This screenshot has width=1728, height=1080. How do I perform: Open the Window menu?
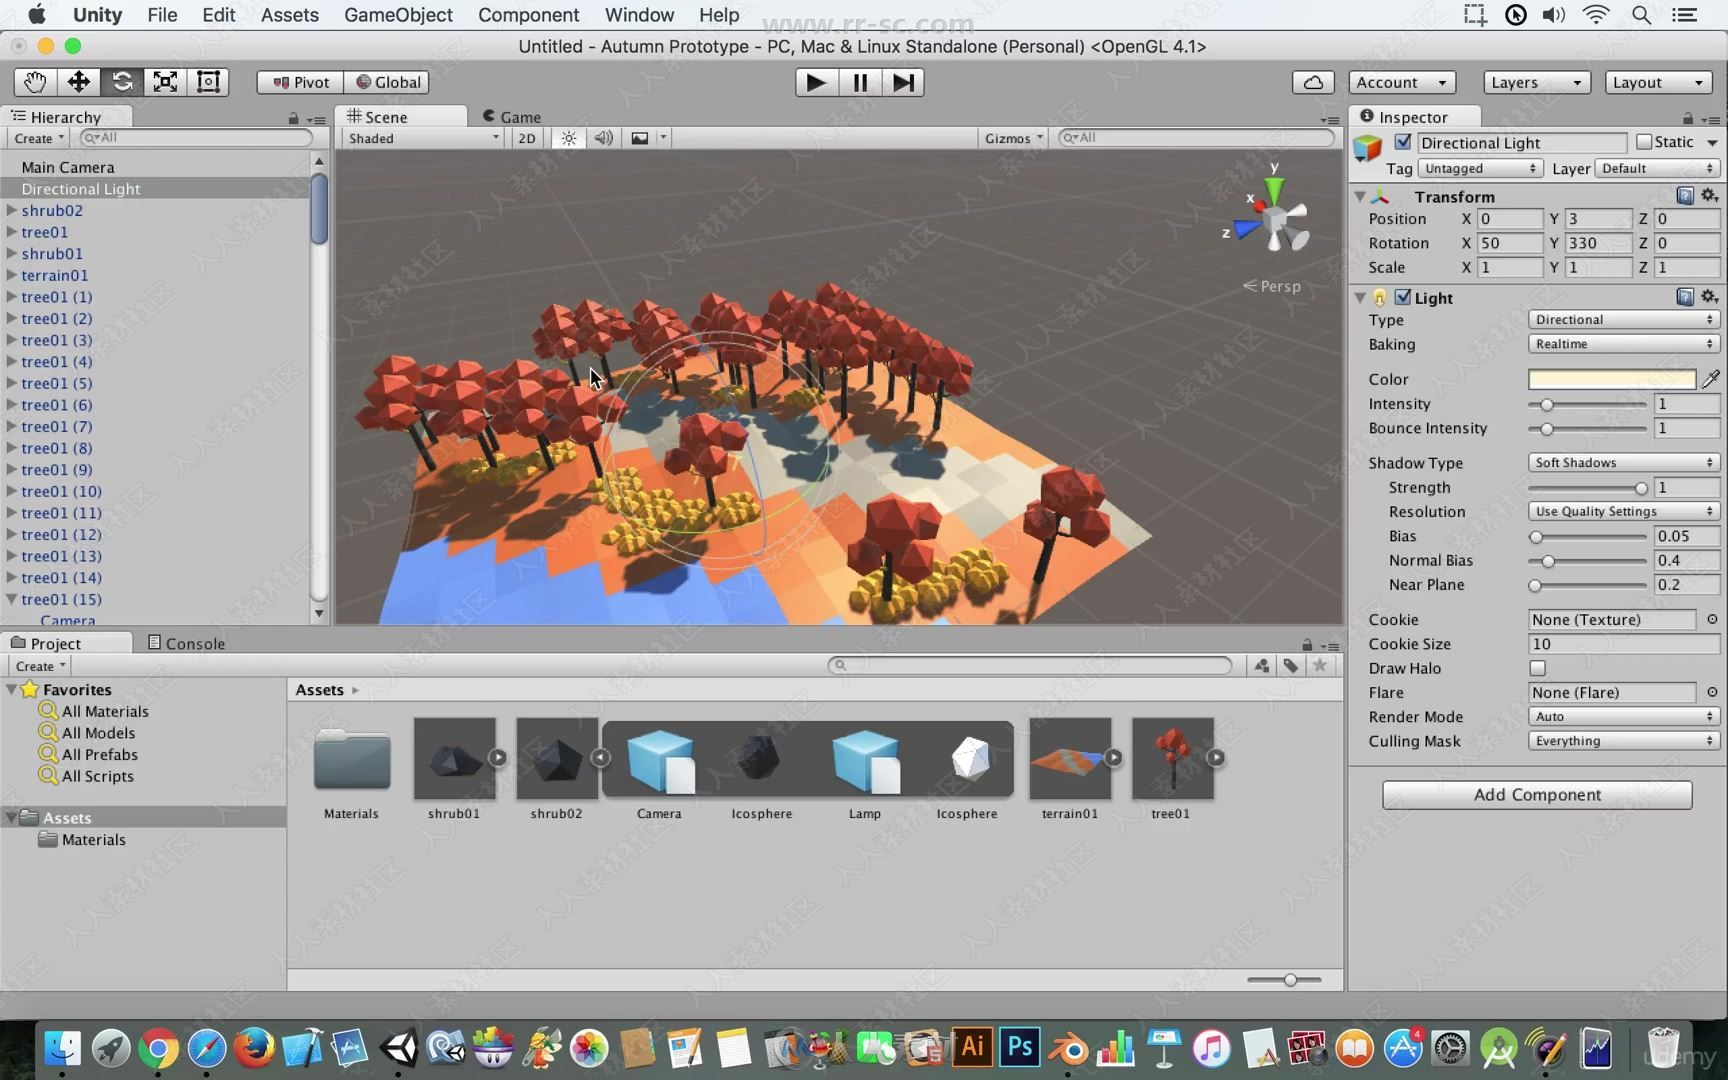click(x=639, y=15)
